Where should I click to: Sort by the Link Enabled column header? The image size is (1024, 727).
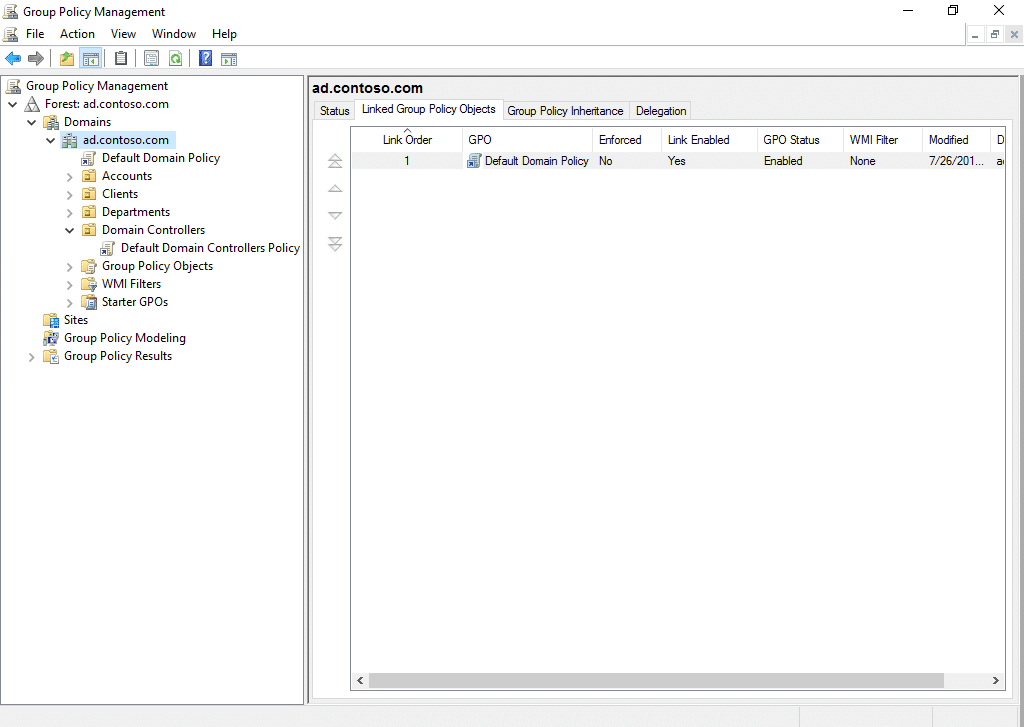click(709, 139)
